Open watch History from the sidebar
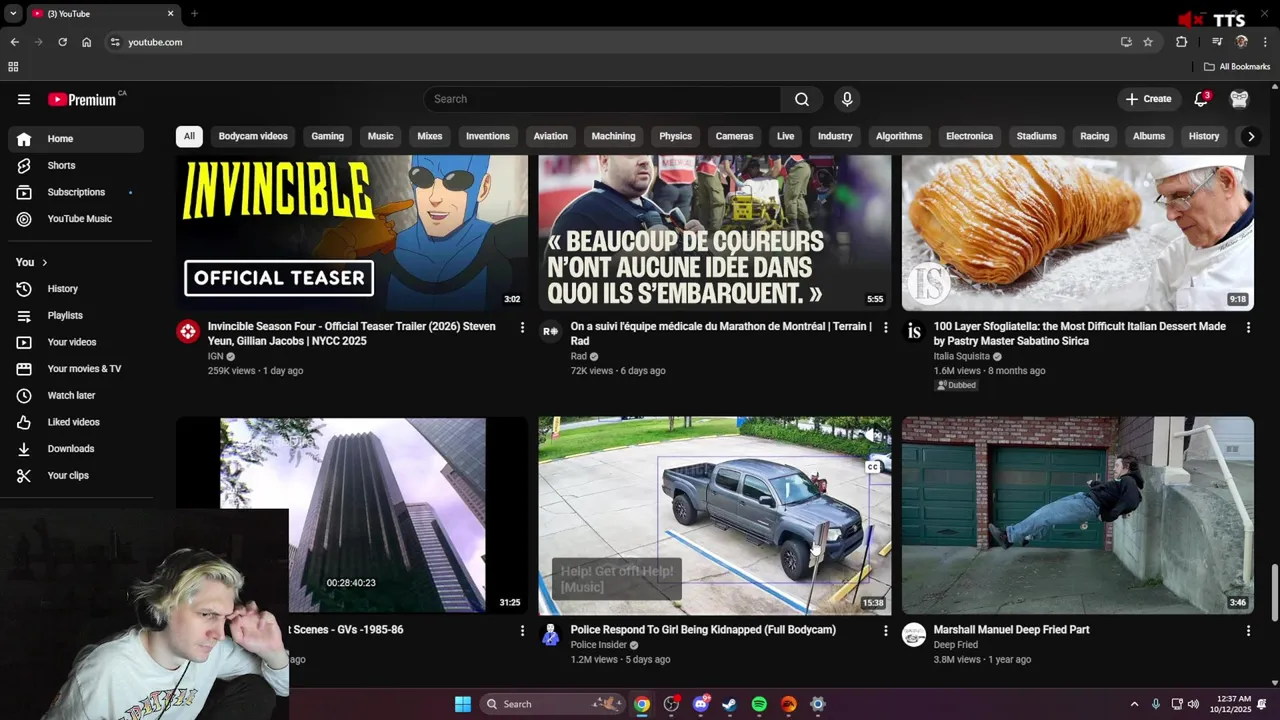The height and width of the screenshot is (720, 1280). point(76,289)
